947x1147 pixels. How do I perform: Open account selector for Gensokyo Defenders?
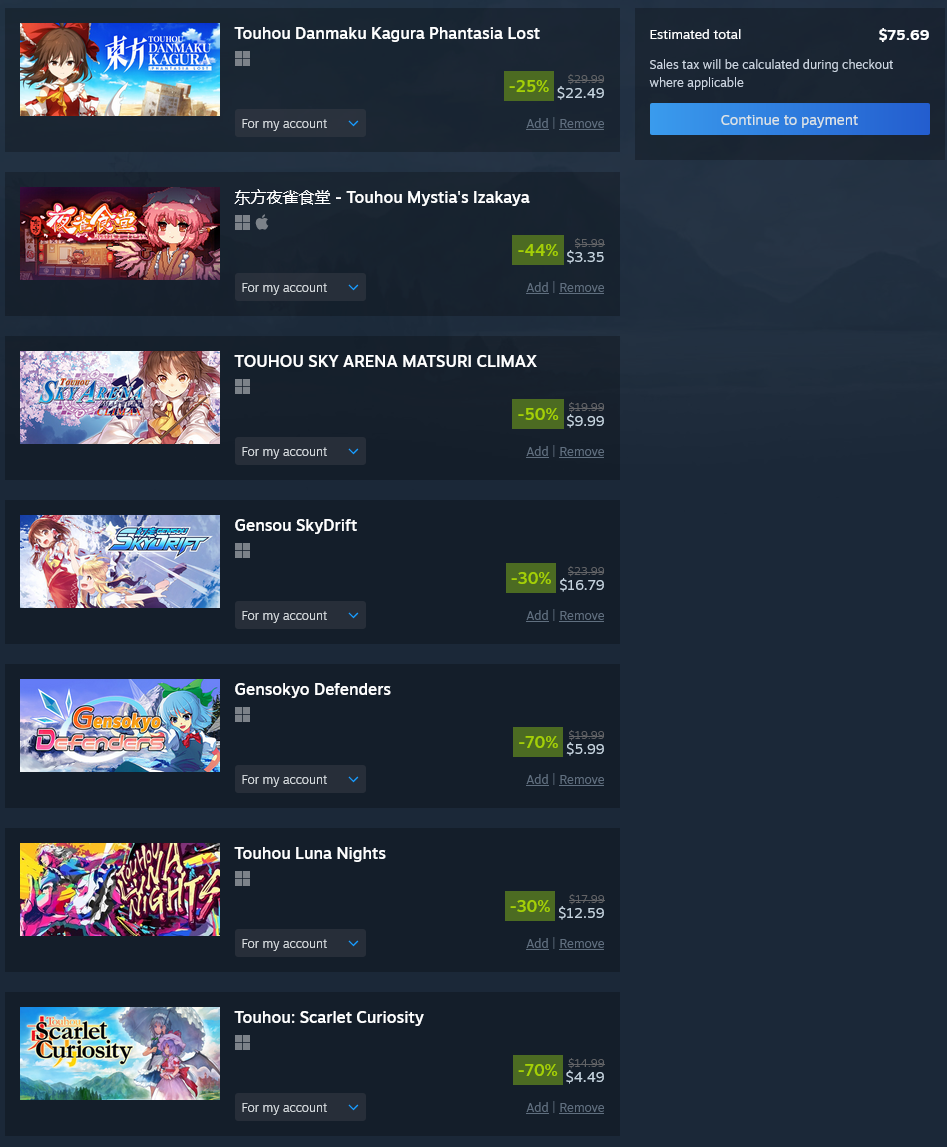point(300,779)
